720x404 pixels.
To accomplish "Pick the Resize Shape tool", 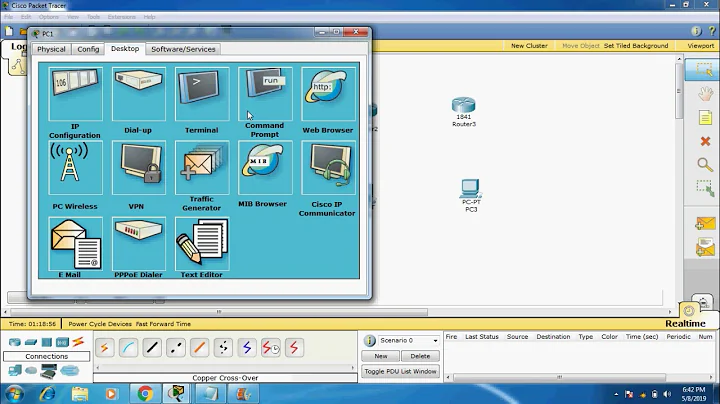I will point(705,188).
